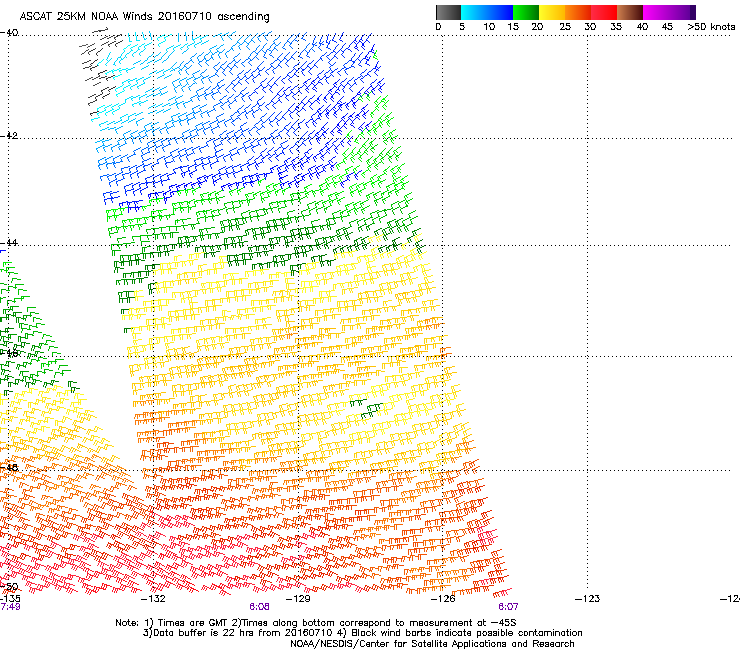Click the green 15-20 knots legend color
The height and width of the screenshot is (650, 740).
tap(526, 12)
